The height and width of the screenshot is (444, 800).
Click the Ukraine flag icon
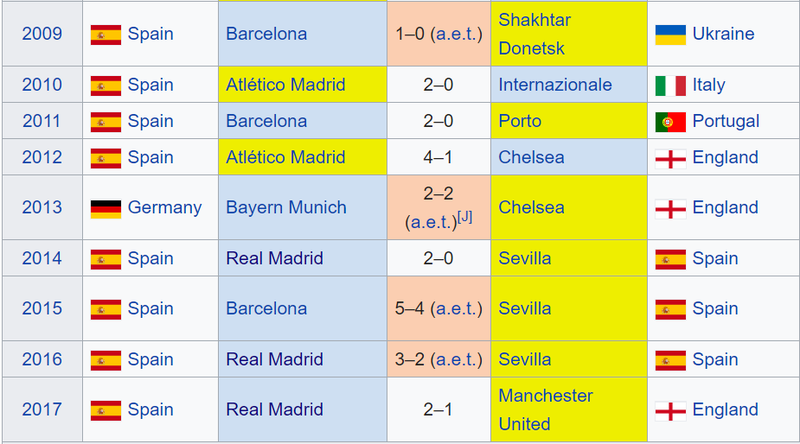tap(670, 35)
